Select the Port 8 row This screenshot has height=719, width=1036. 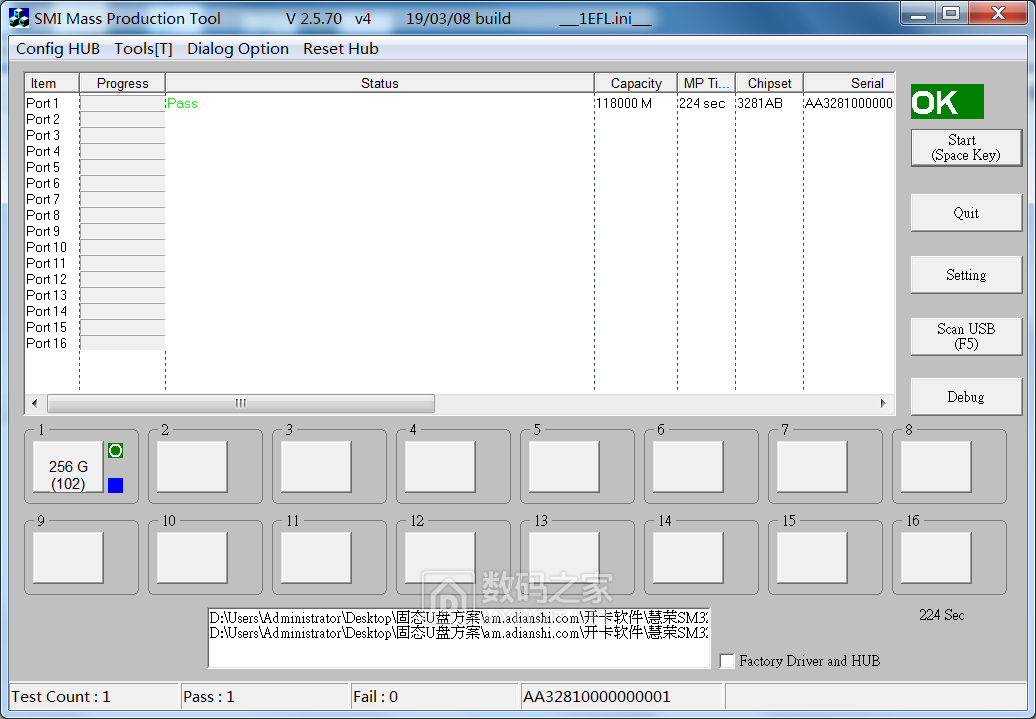click(459, 215)
